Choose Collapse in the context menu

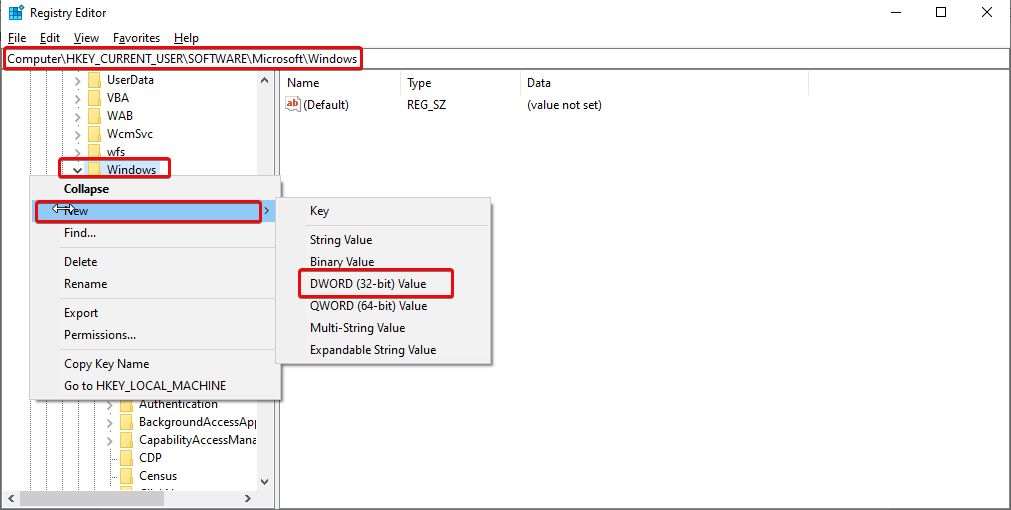pos(155,189)
